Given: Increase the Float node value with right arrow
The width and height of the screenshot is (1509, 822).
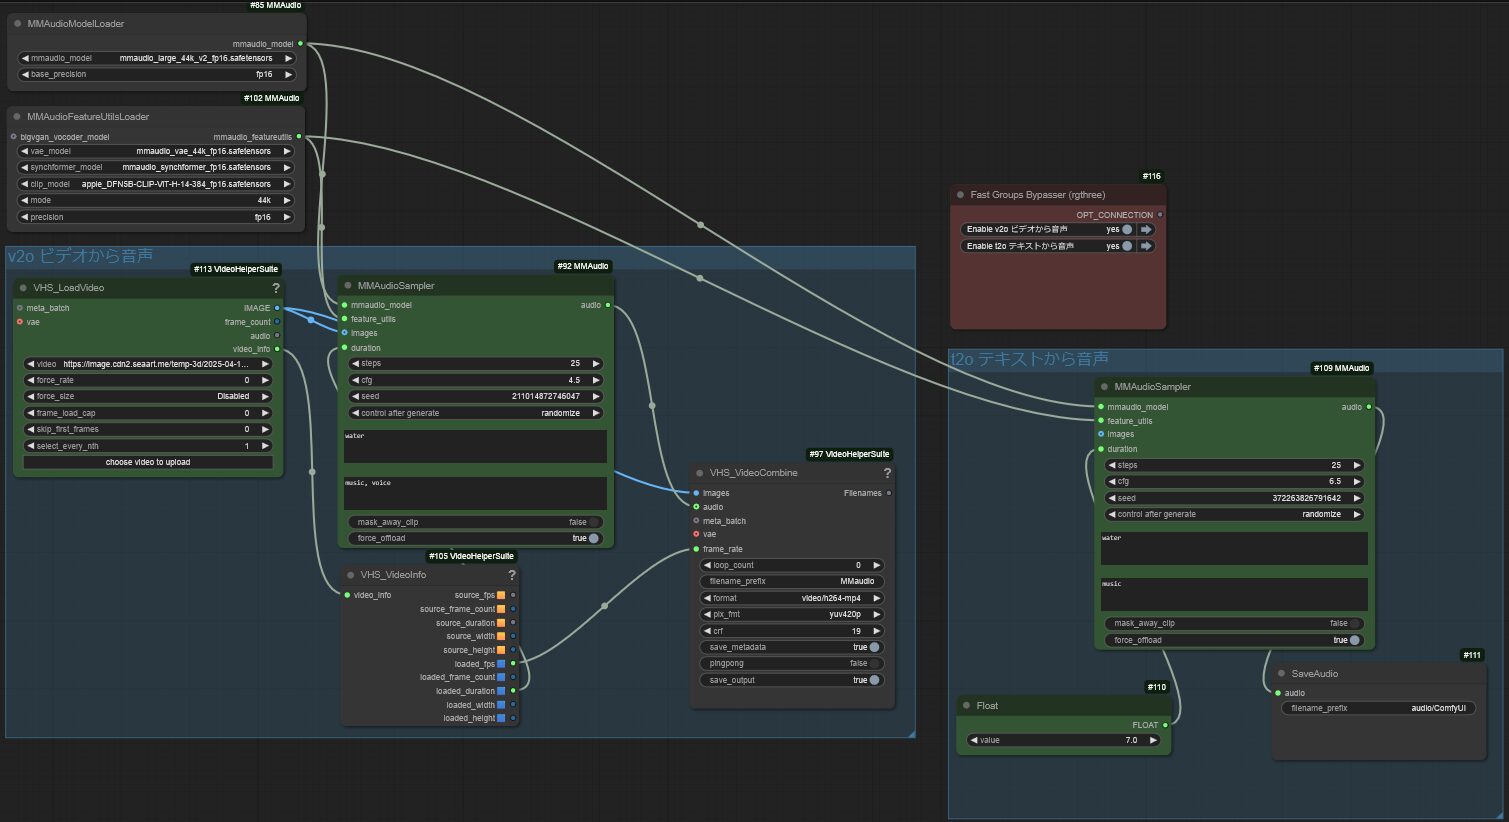Looking at the screenshot, I should point(1153,740).
